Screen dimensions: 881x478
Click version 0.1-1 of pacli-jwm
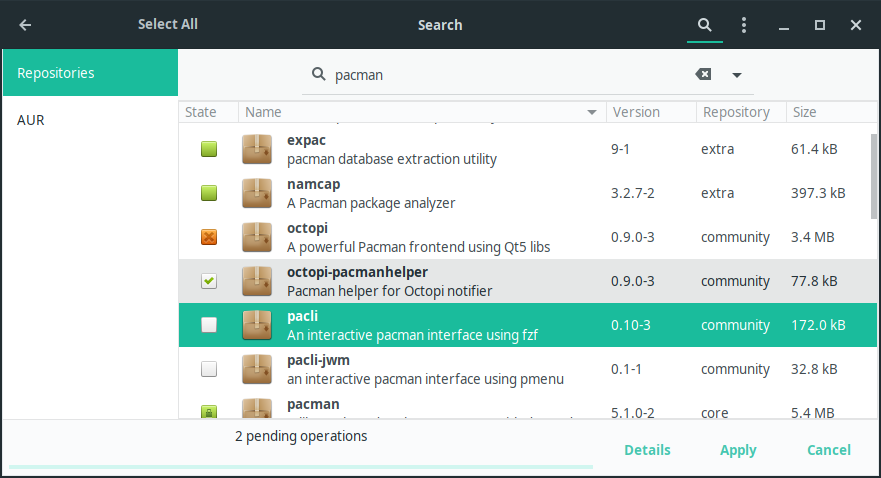pos(626,369)
